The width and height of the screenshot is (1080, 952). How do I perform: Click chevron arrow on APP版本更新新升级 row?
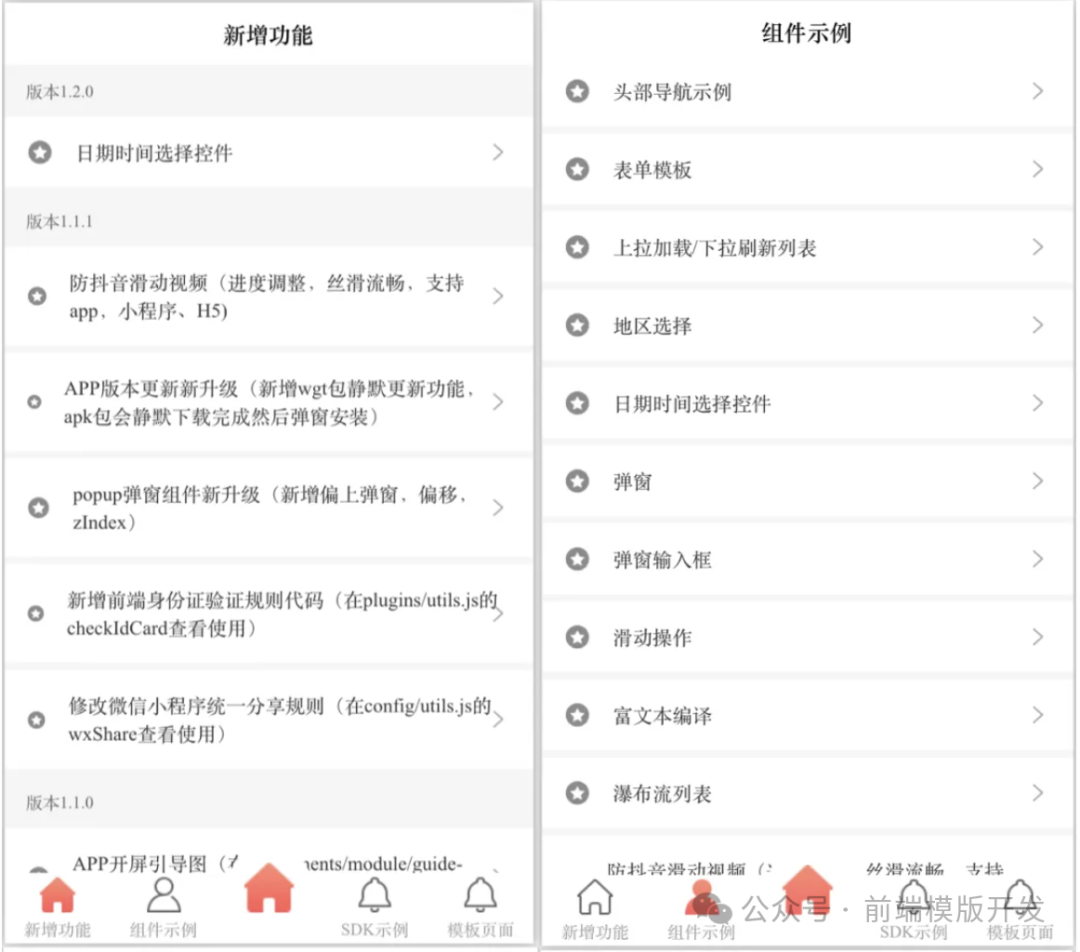pos(498,402)
